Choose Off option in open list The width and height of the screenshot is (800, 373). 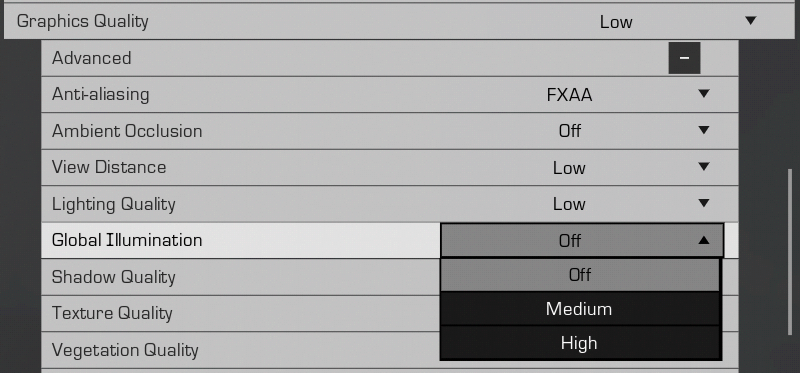pyautogui.click(x=580, y=275)
